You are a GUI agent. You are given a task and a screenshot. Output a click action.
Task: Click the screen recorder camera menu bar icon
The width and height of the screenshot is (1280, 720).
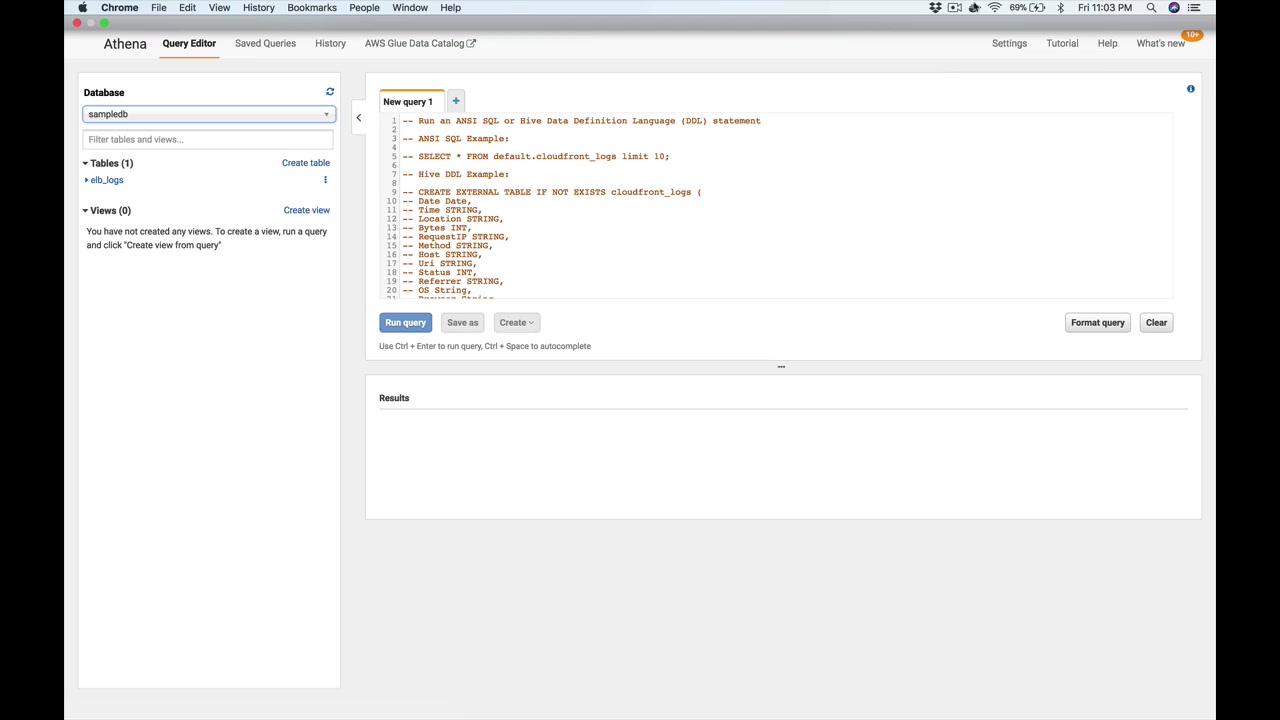[955, 8]
